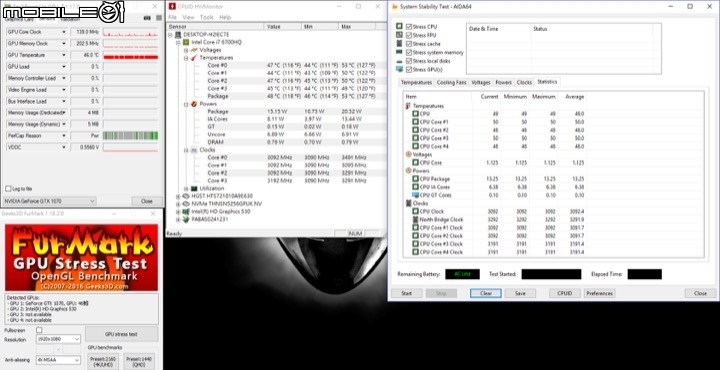Open the GPU Temperature sensor dropdown
This screenshot has width=720, height=370.
tap(64, 55)
